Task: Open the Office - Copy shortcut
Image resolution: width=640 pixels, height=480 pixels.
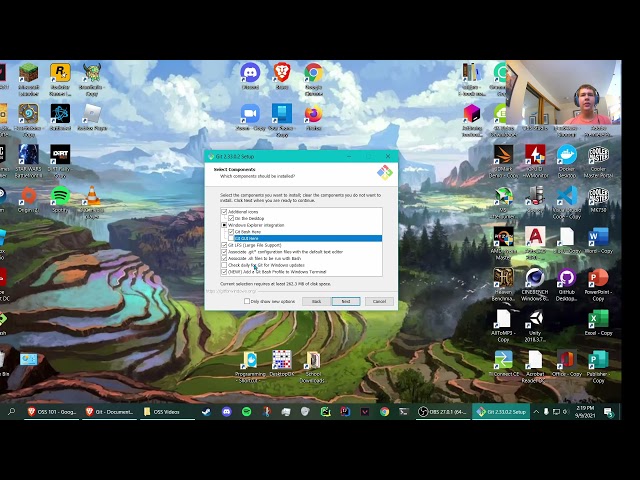Action: point(567,363)
